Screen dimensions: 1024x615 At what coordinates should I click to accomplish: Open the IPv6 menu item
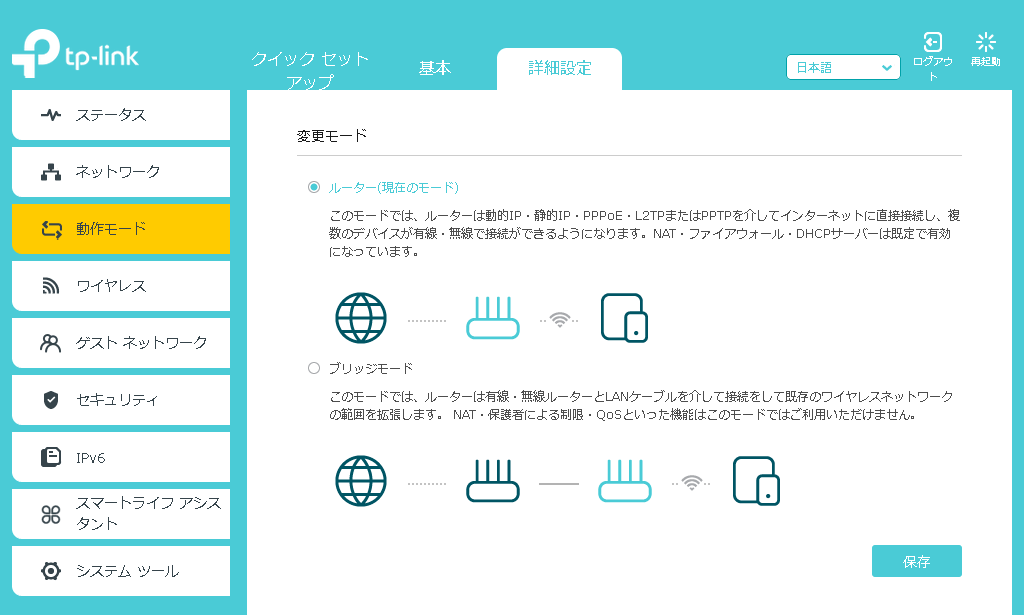[120, 458]
